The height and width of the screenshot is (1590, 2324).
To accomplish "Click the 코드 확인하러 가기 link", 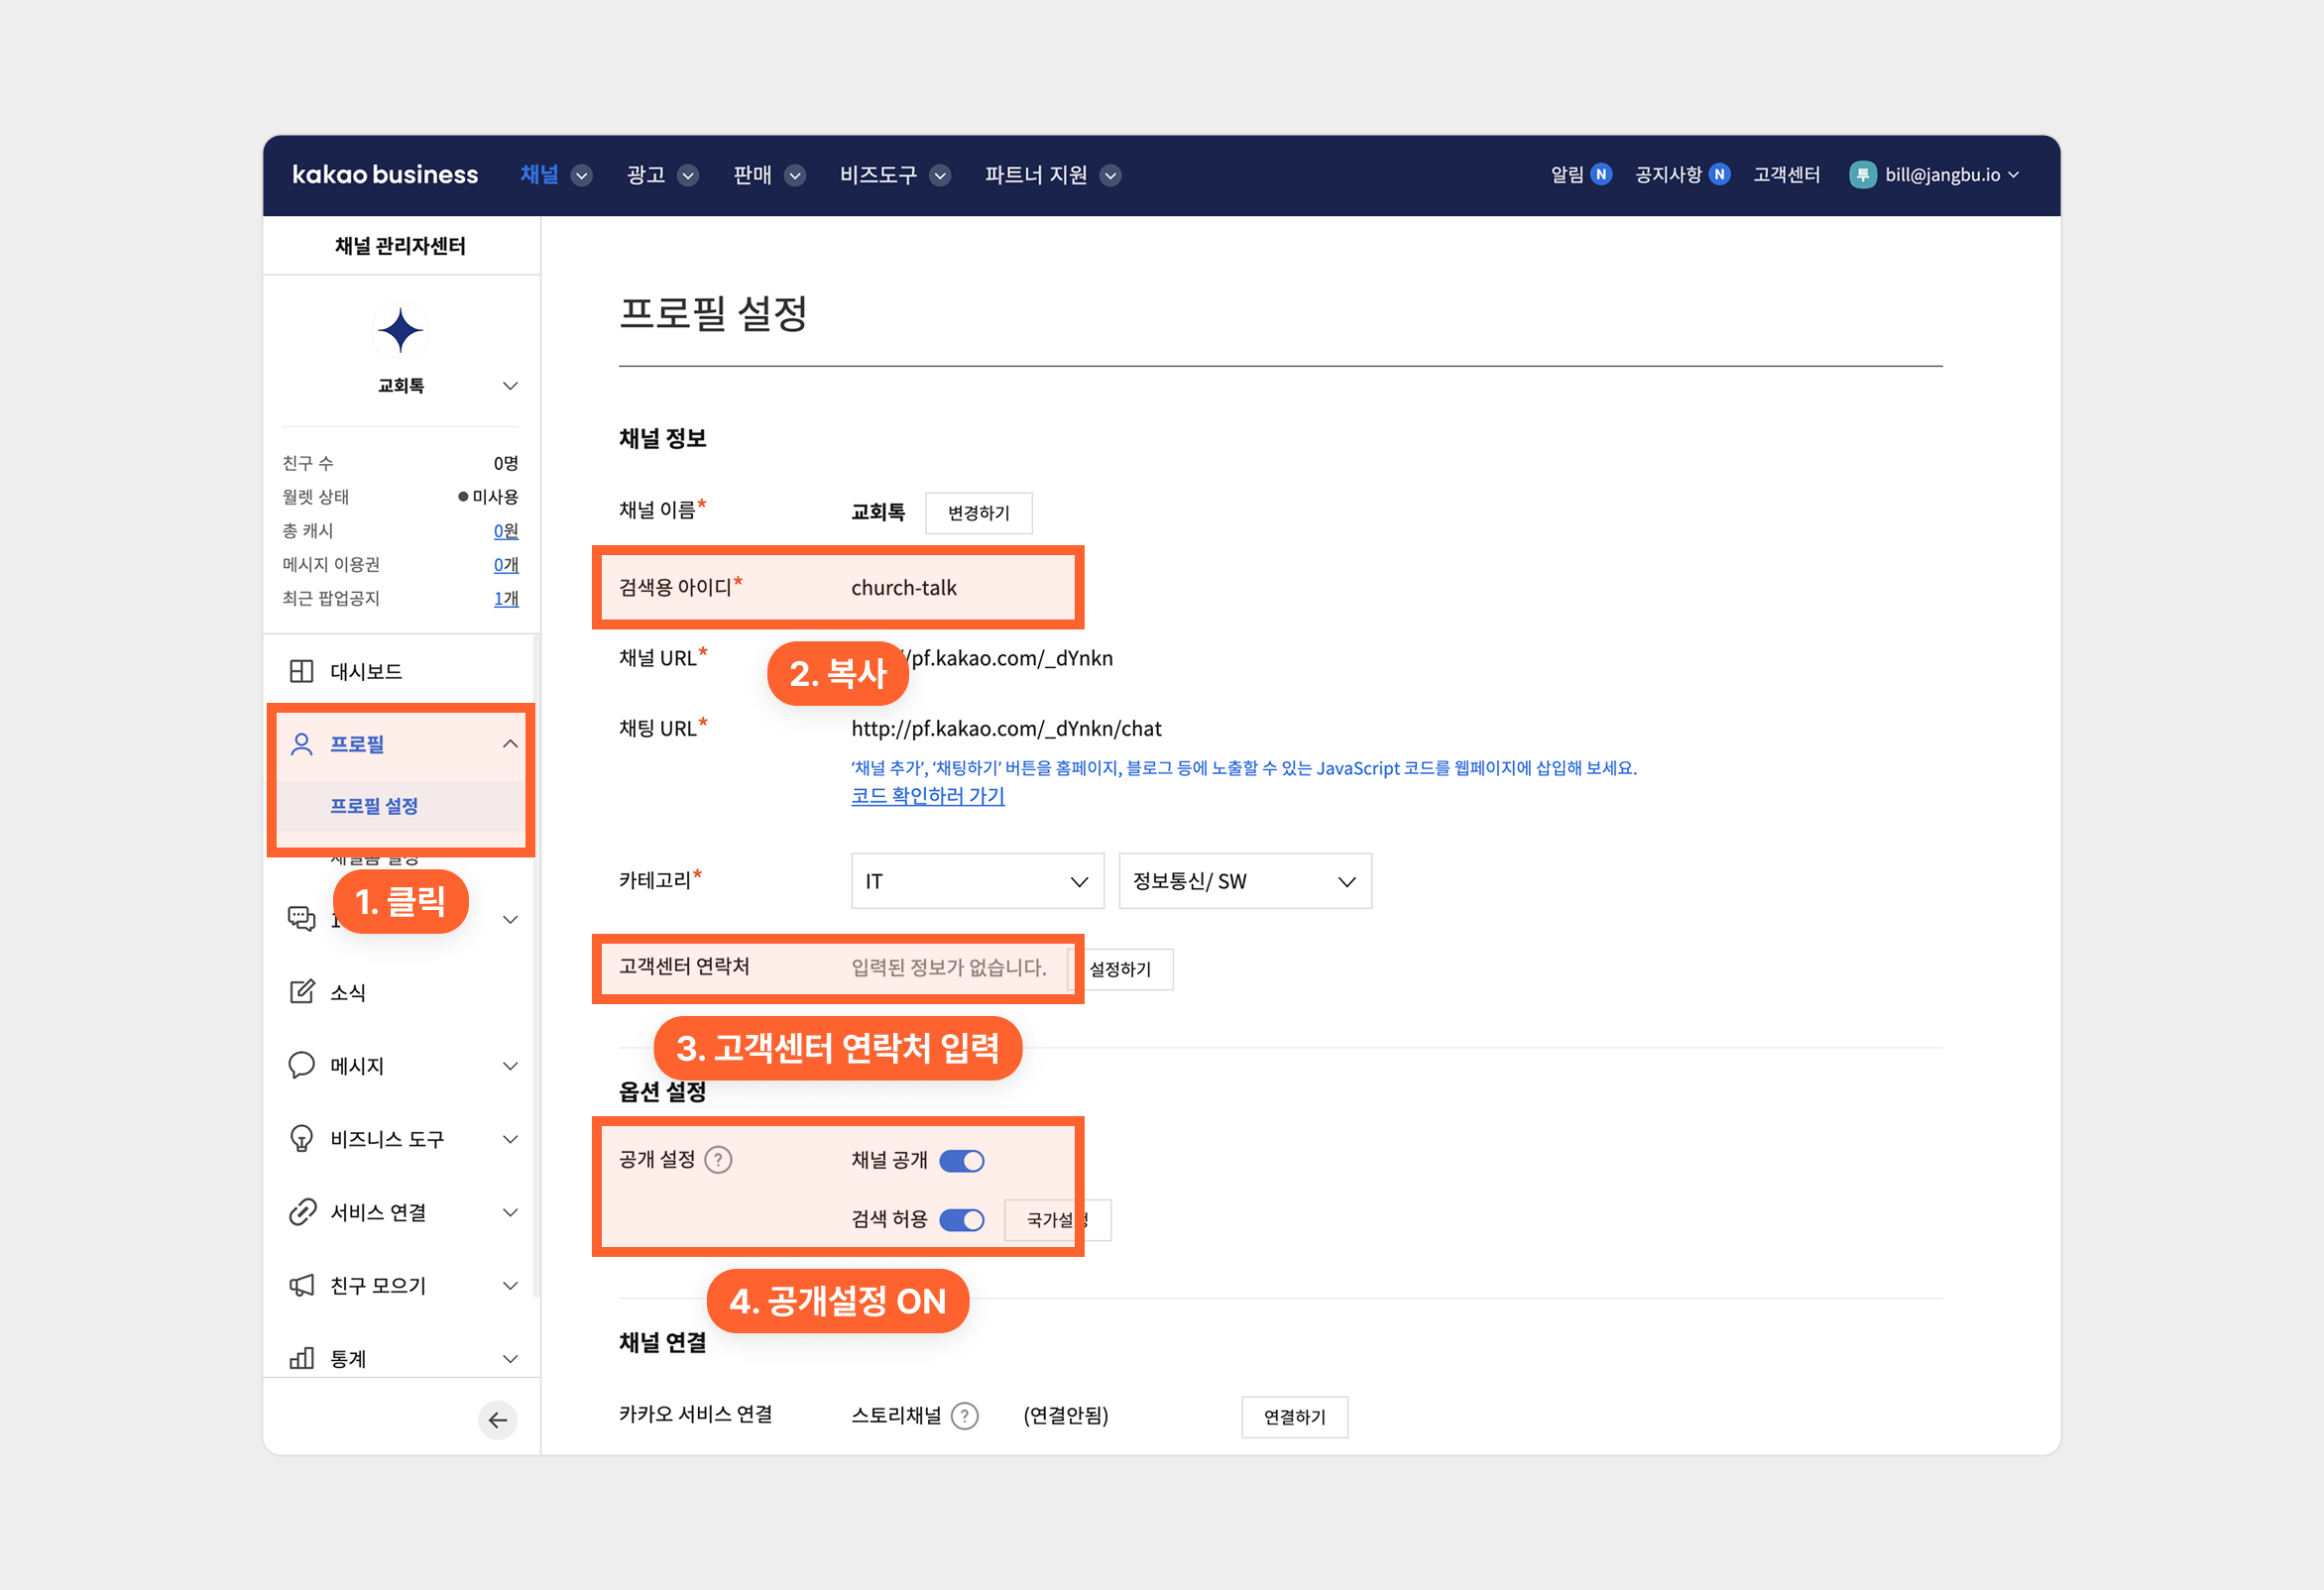I will (927, 796).
